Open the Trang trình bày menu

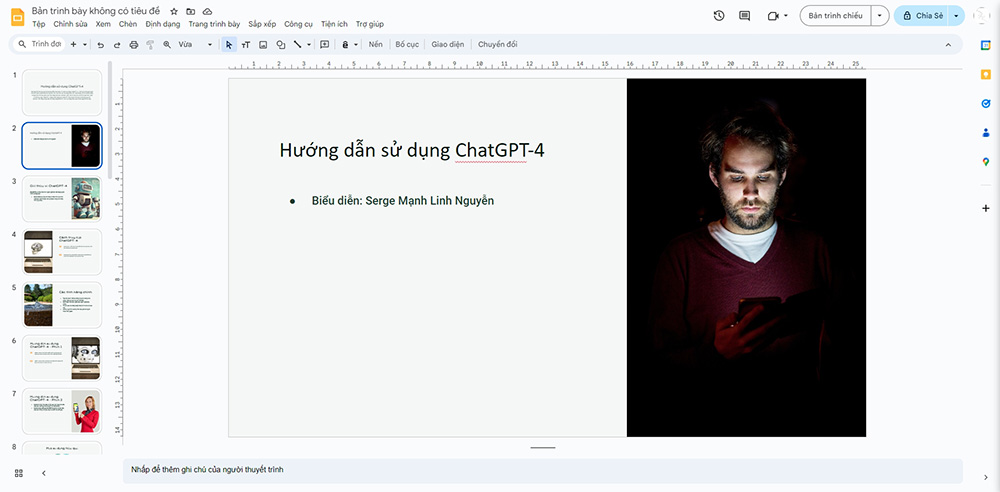(214, 24)
